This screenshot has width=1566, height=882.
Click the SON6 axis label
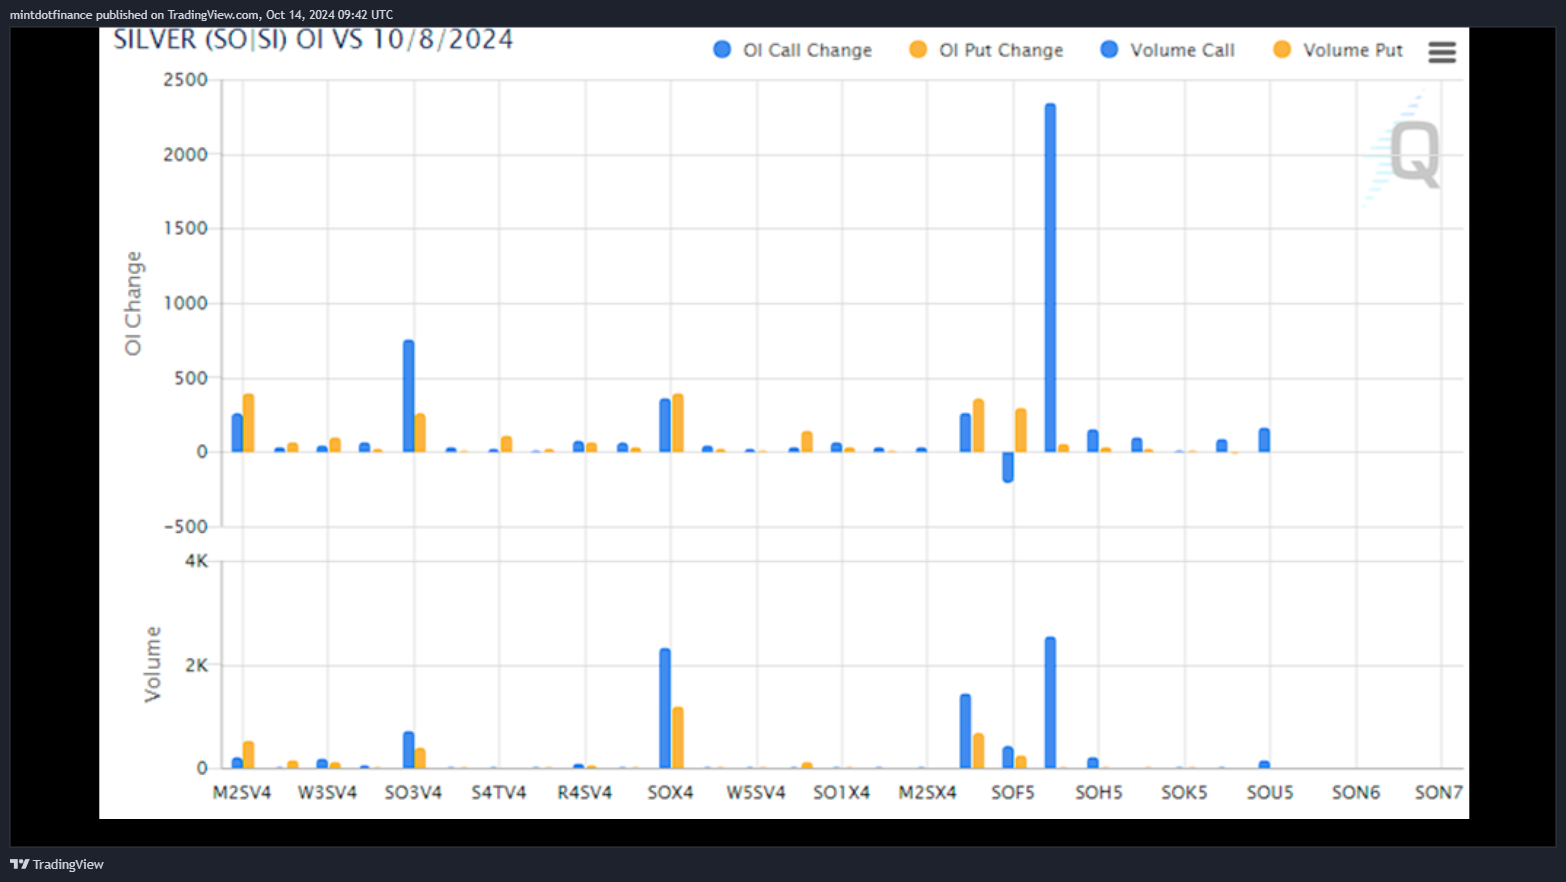coord(1356,792)
